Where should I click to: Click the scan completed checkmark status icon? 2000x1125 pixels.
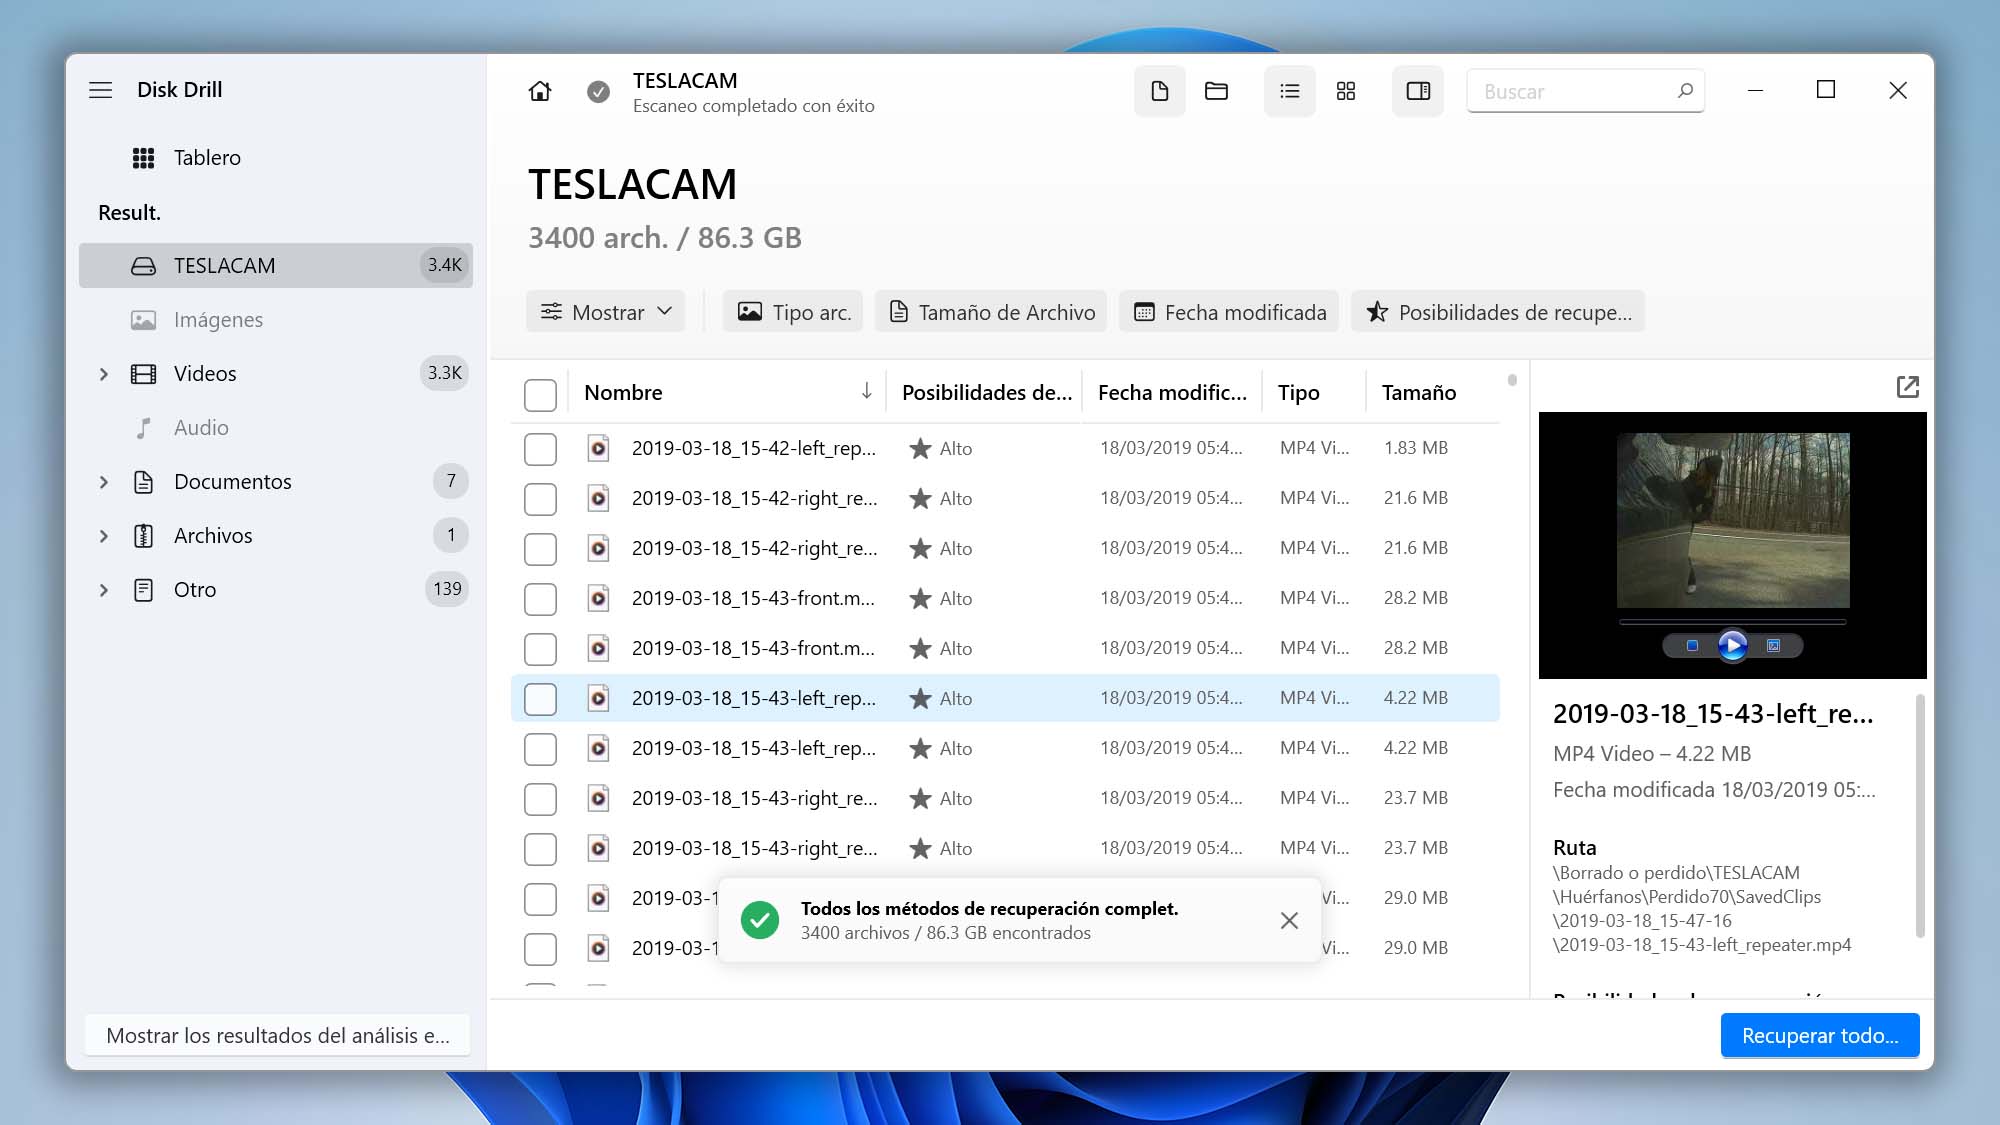[x=598, y=91]
